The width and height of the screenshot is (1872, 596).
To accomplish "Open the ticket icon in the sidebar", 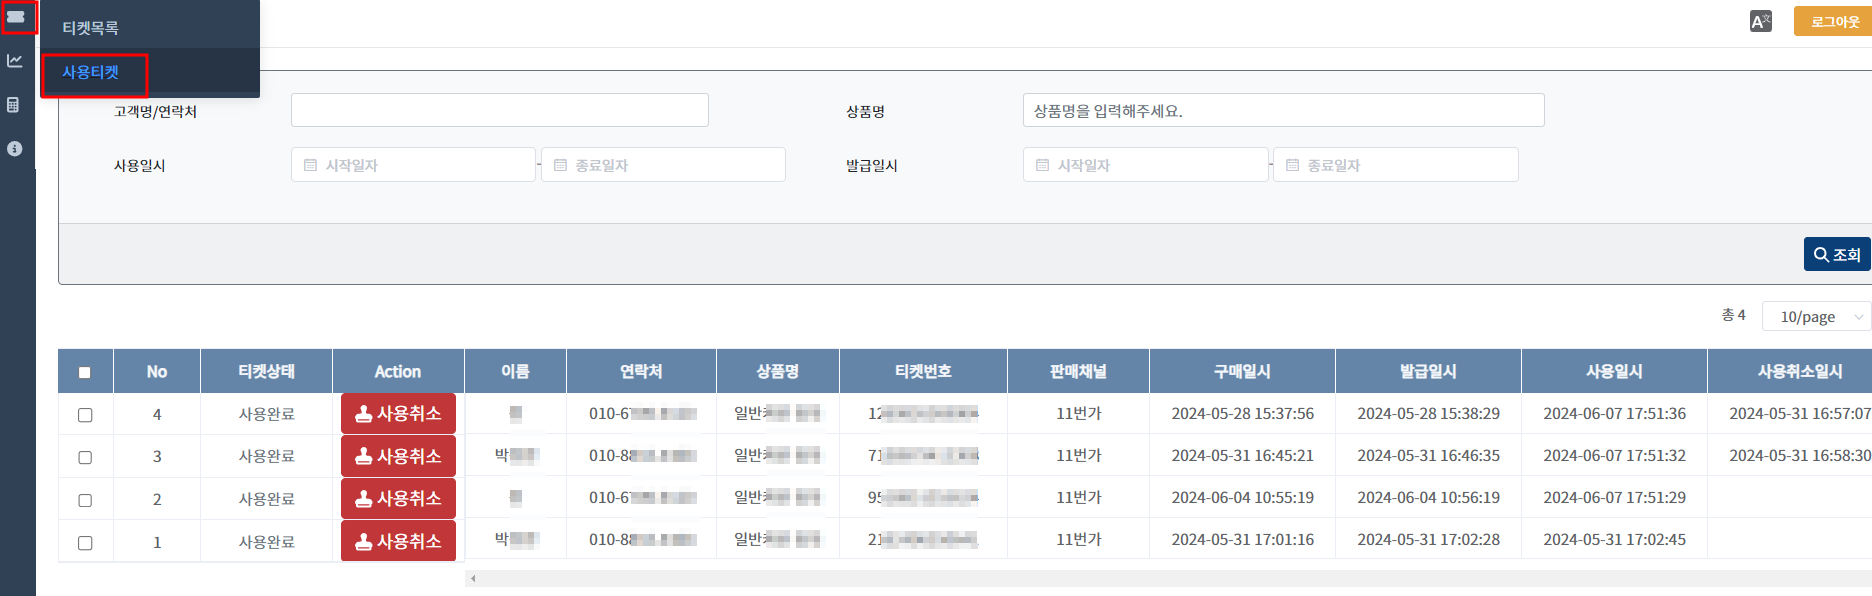I will coord(16,17).
